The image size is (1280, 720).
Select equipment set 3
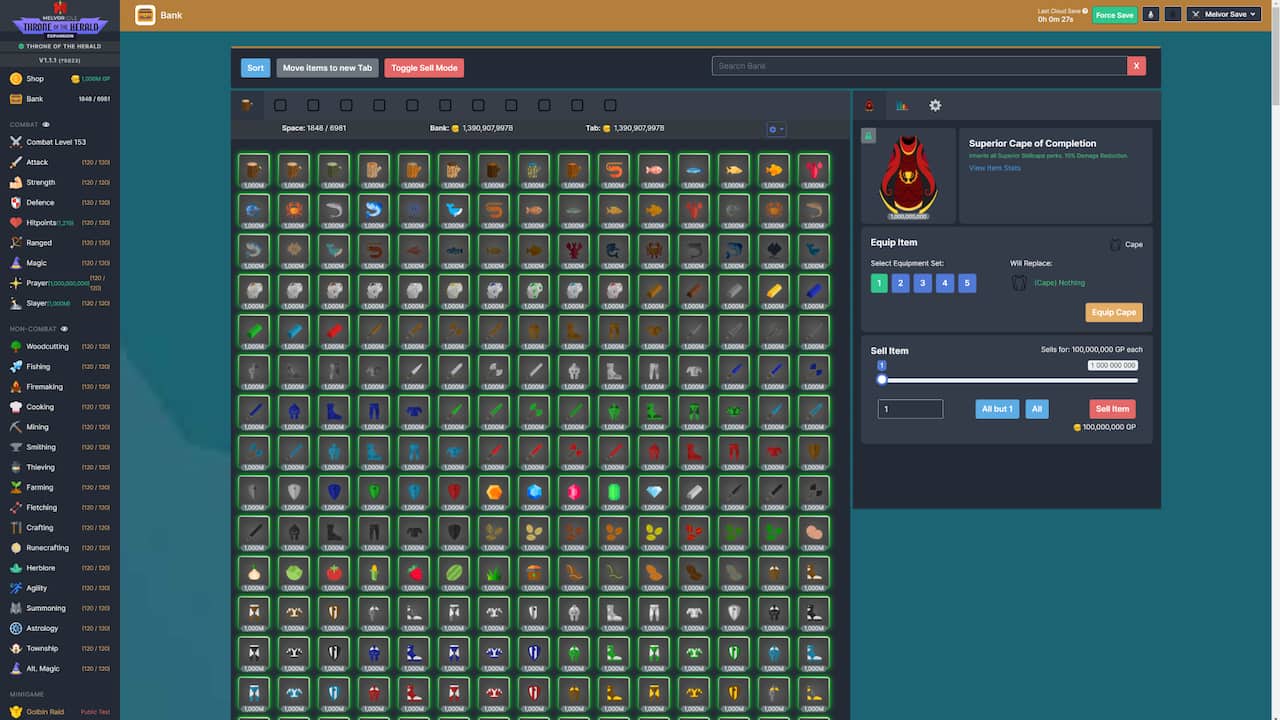tap(923, 283)
